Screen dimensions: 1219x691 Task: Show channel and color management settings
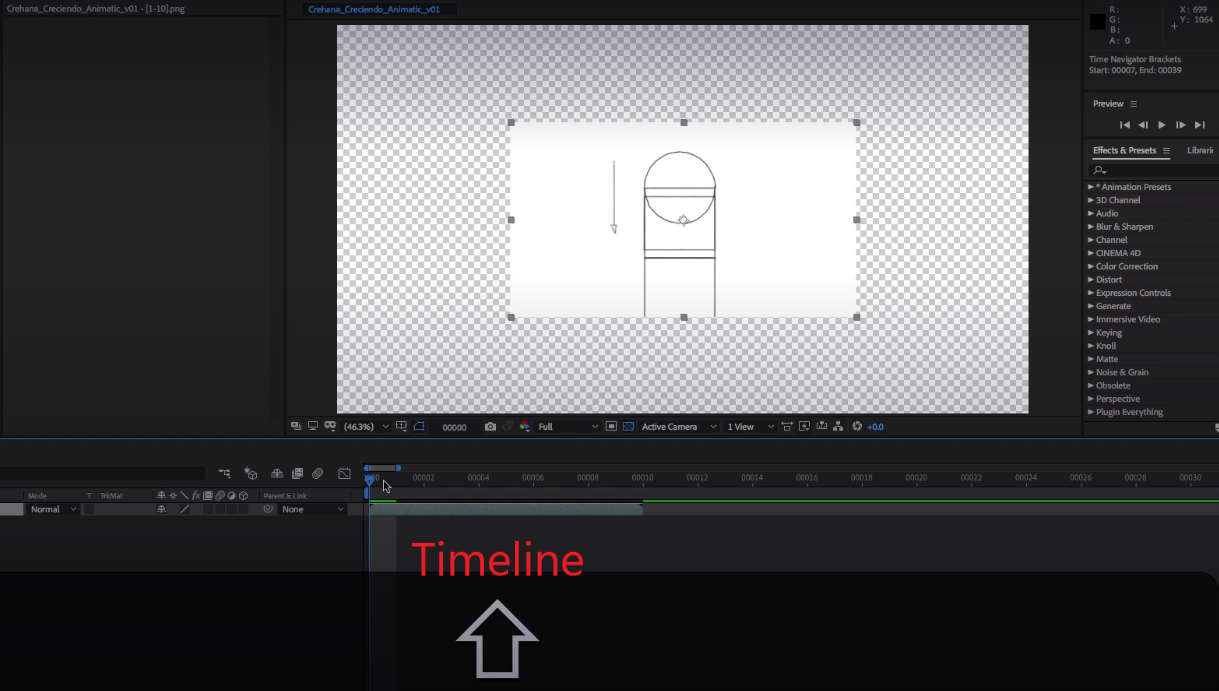[x=526, y=426]
